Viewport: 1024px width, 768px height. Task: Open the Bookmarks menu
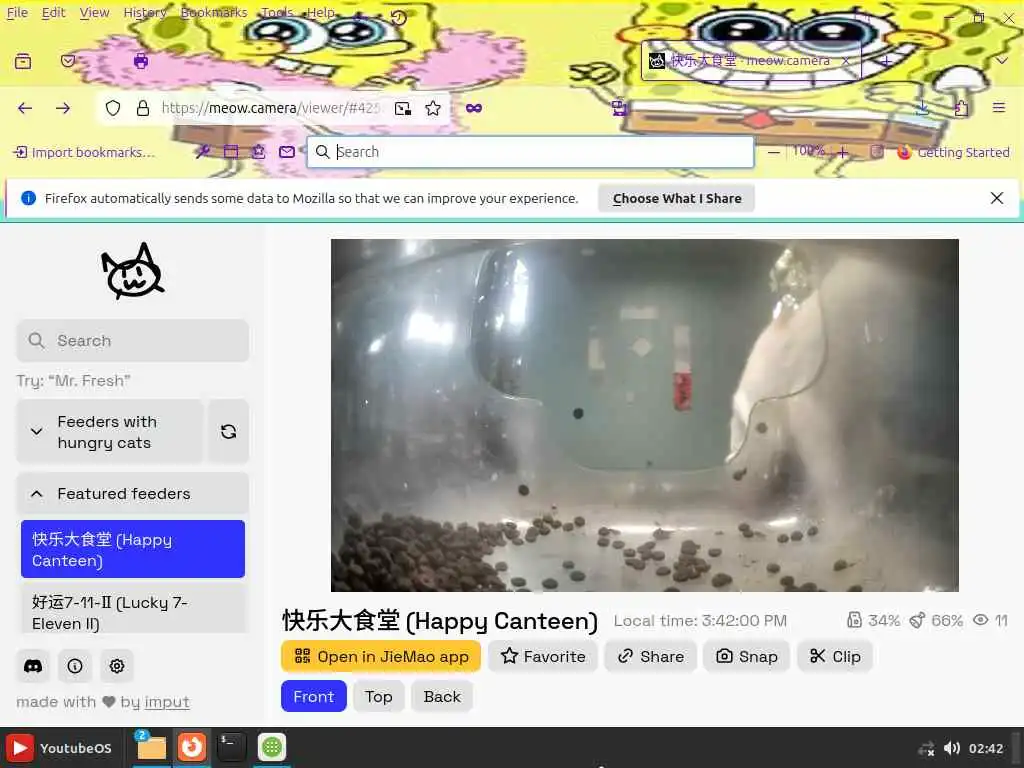click(214, 12)
